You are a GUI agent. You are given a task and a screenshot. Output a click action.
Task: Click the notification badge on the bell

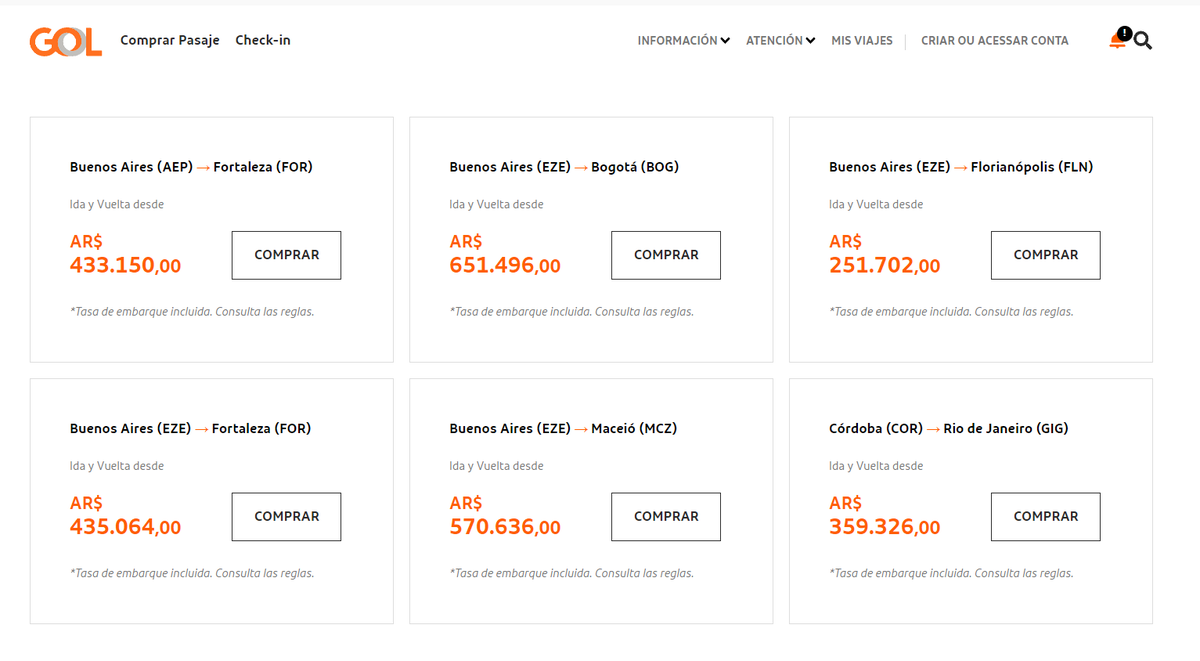[1124, 33]
